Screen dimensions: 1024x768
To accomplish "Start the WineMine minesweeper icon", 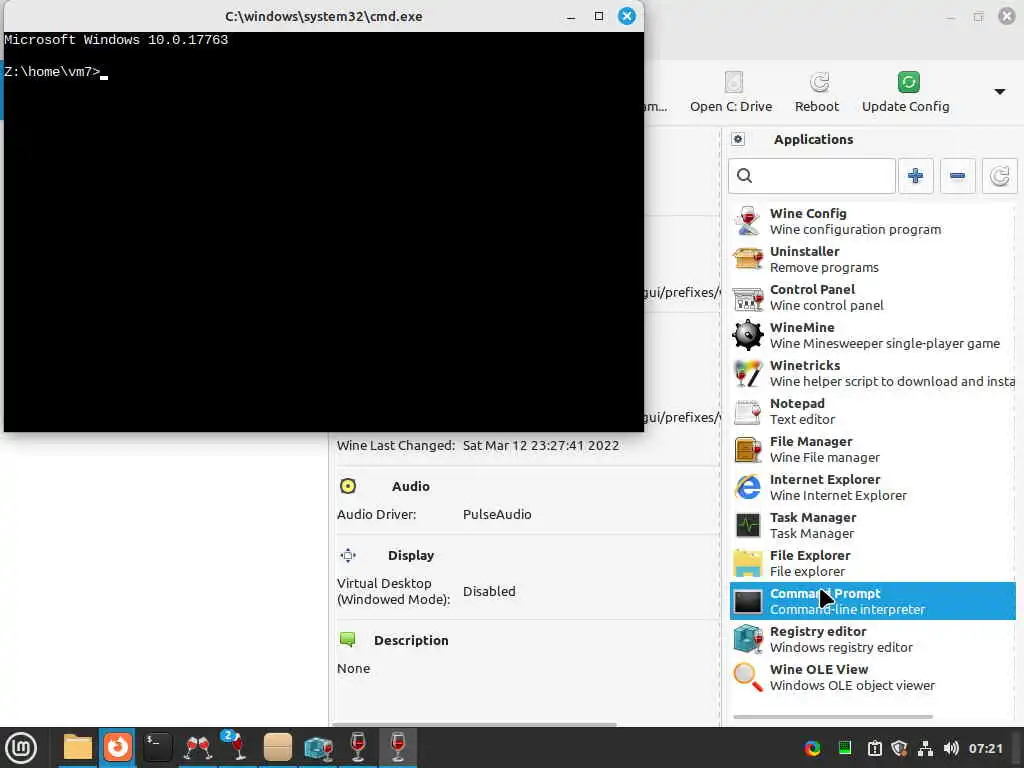I will pos(748,335).
